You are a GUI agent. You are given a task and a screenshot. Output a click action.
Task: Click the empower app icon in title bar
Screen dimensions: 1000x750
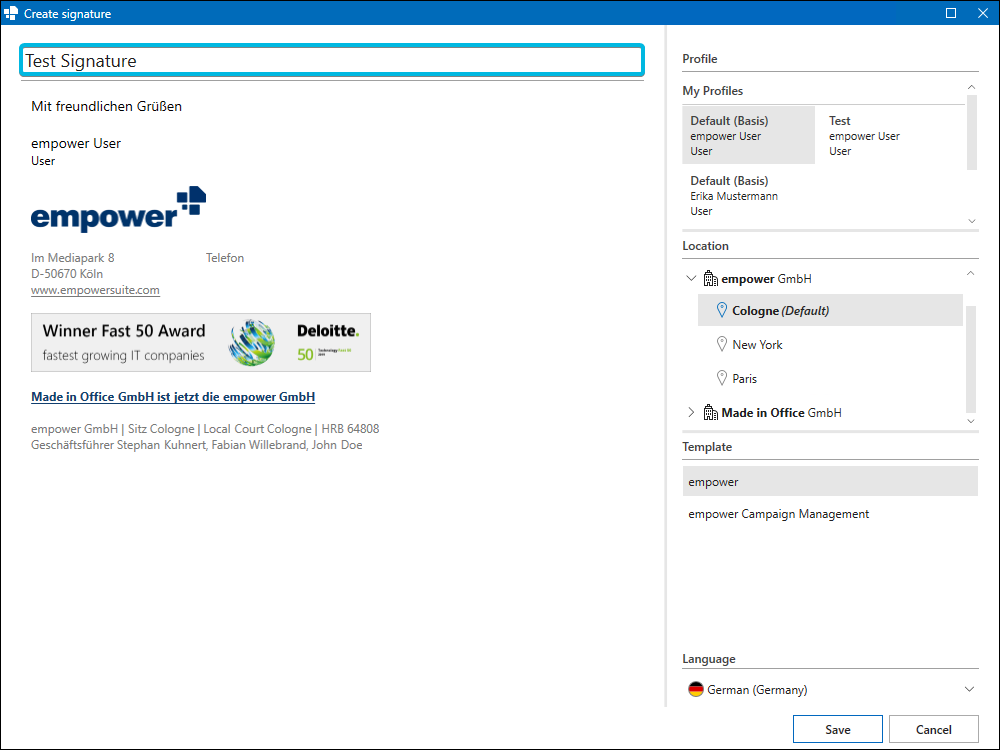(11, 13)
